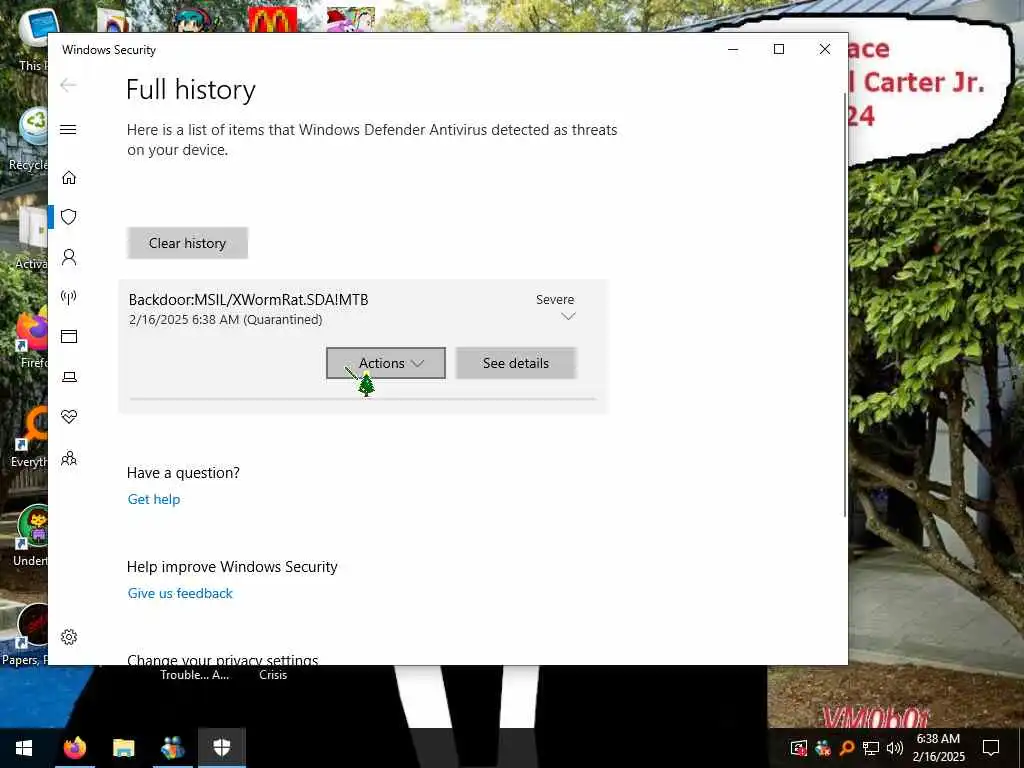Open the Actions dropdown for the threat
This screenshot has height=768, width=1024.
tap(386, 363)
